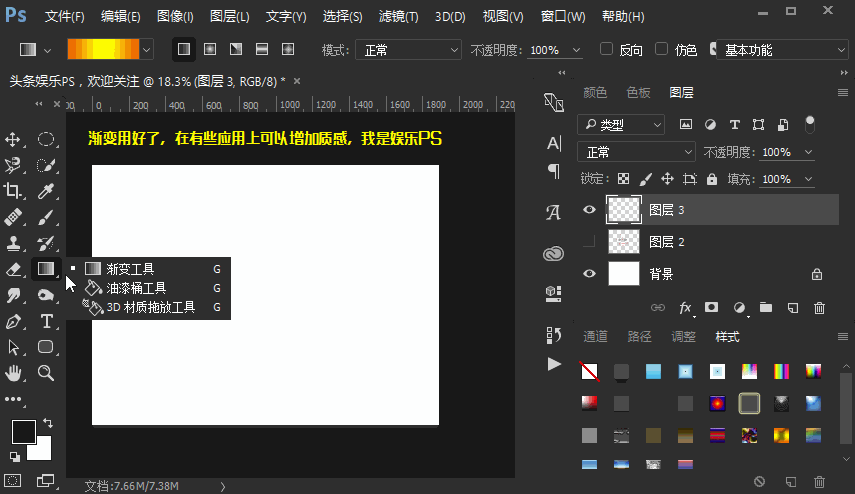Toggle lock all padlock icon

tap(712, 179)
